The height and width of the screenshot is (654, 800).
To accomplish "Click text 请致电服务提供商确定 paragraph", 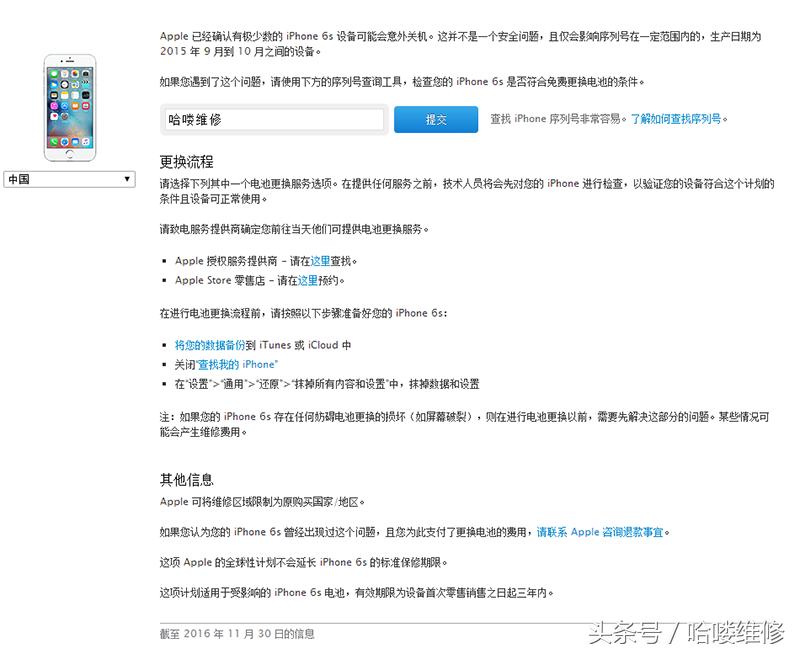I will (294, 229).
